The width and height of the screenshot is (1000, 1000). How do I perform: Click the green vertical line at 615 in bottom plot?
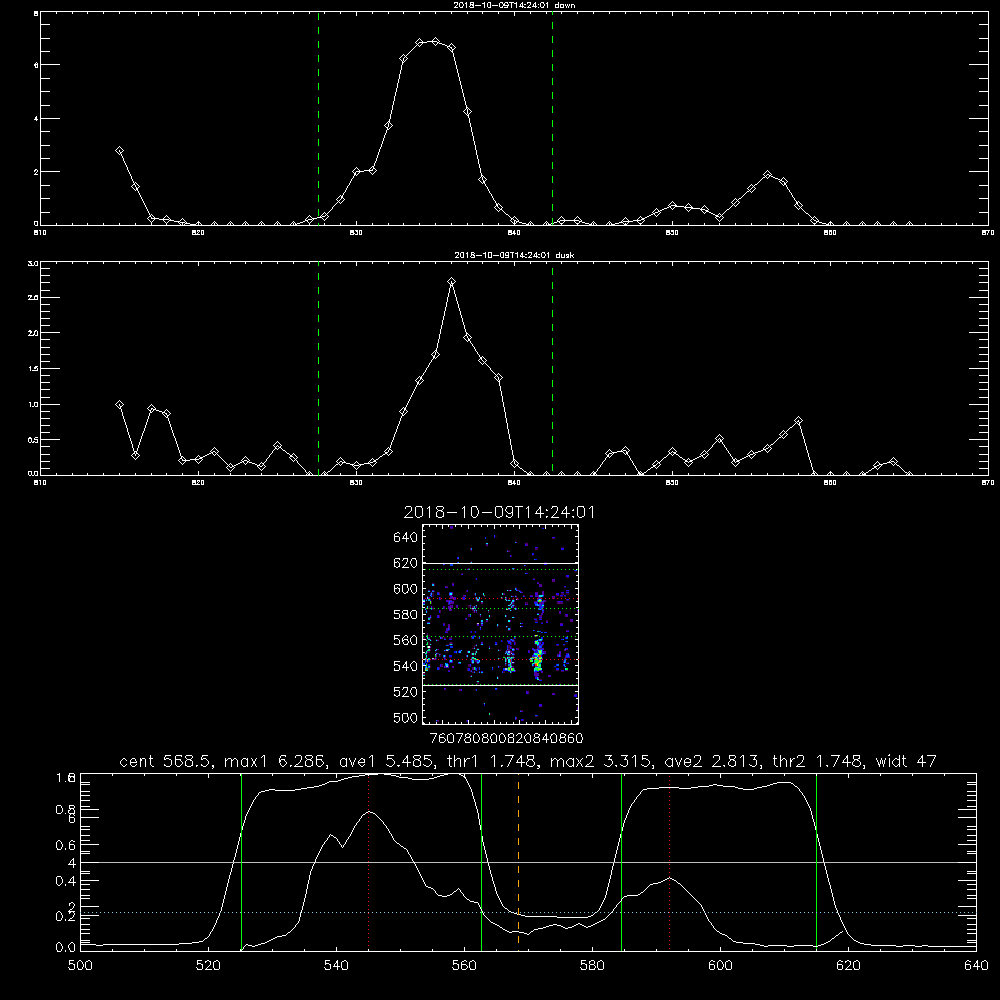pos(816,861)
